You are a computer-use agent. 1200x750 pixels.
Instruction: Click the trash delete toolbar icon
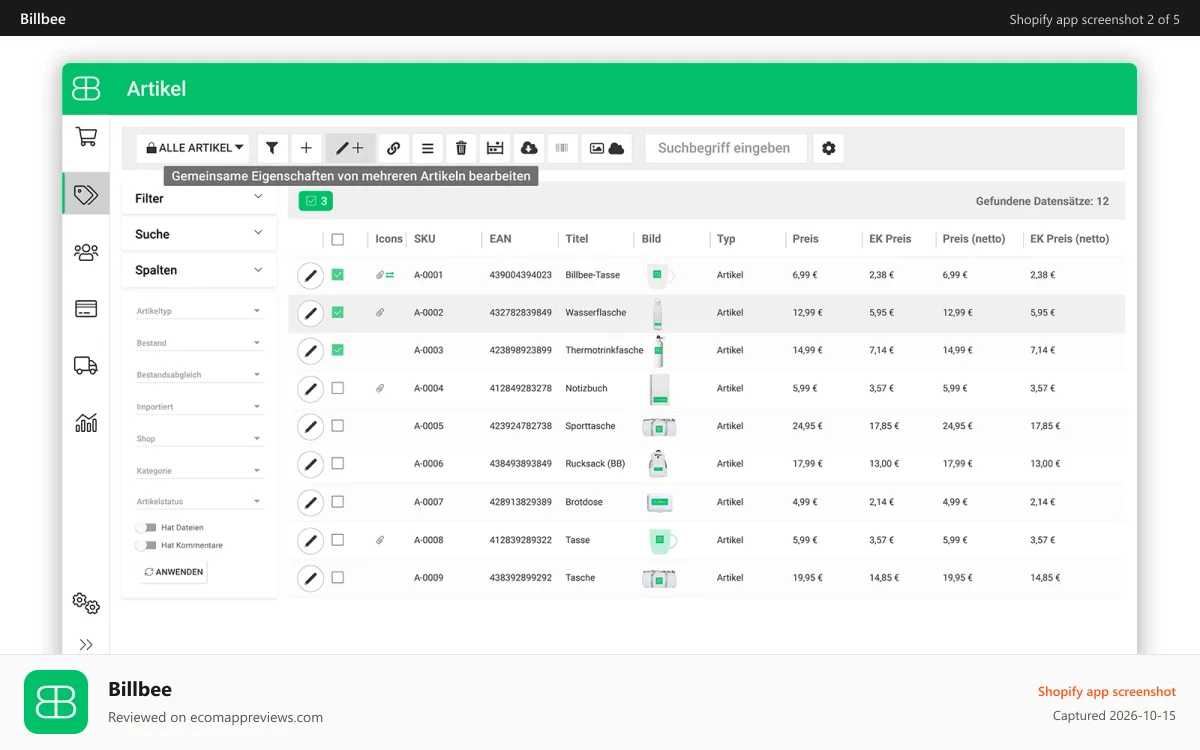[x=461, y=148]
